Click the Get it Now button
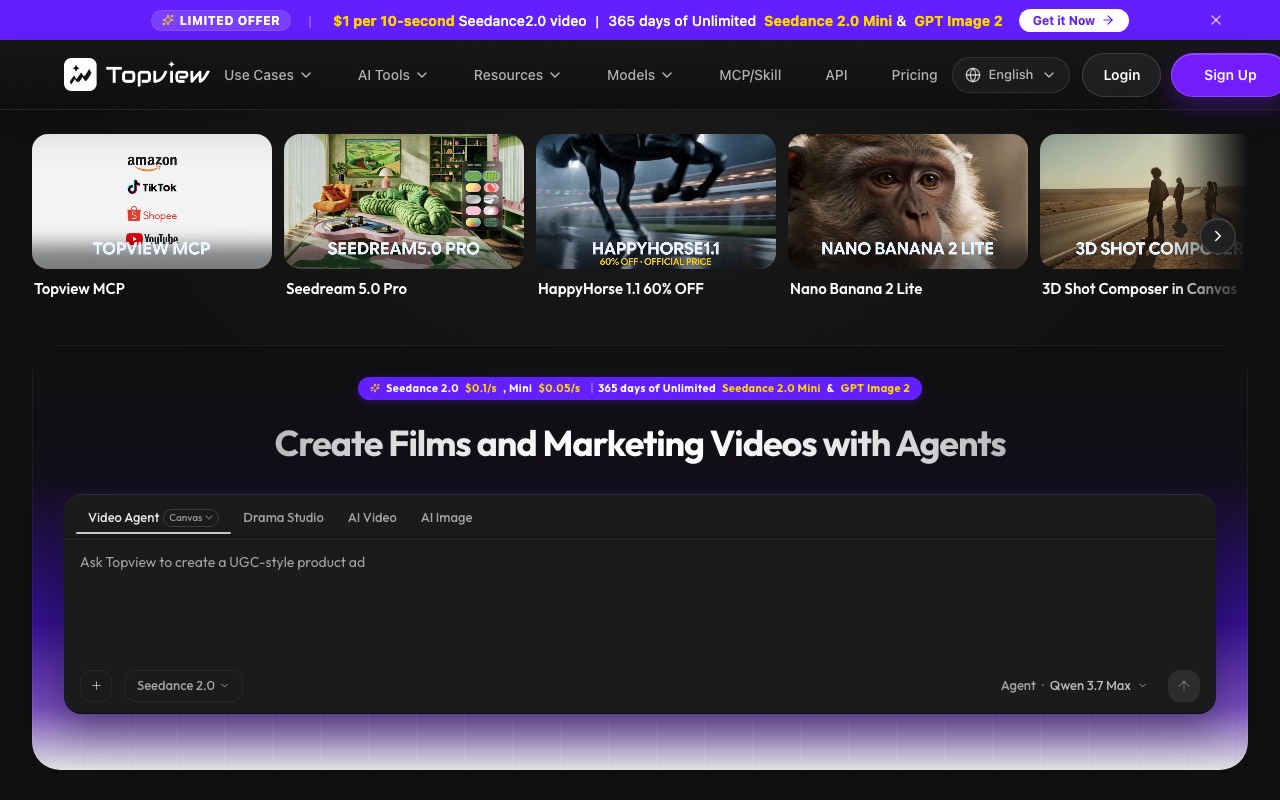Screen dimensions: 1280x800 tap(1074, 20)
